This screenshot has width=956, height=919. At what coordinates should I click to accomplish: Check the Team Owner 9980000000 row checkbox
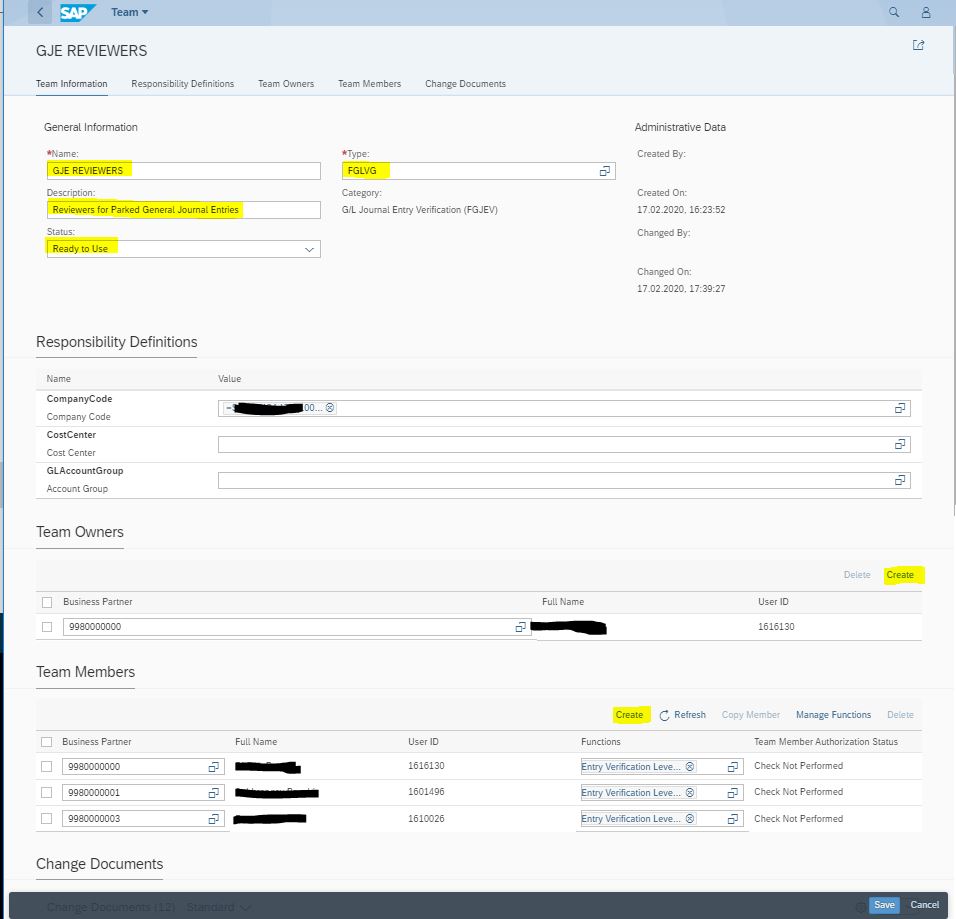[47, 627]
